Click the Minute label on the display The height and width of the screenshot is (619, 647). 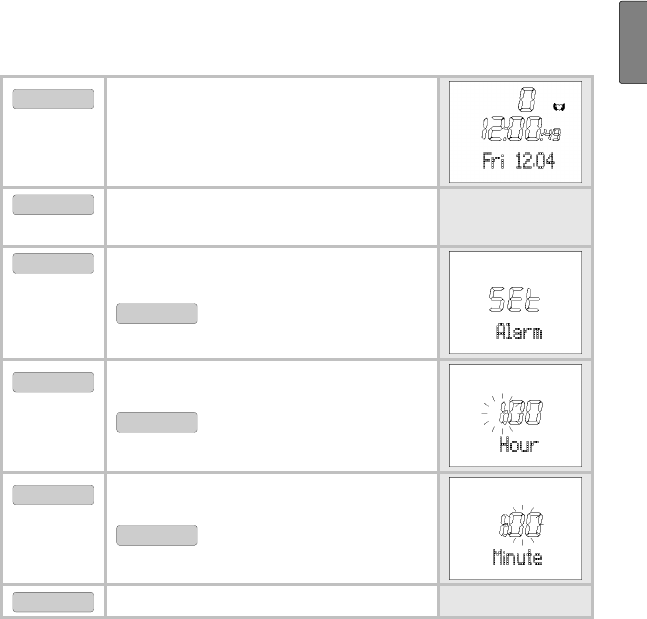tap(518, 557)
